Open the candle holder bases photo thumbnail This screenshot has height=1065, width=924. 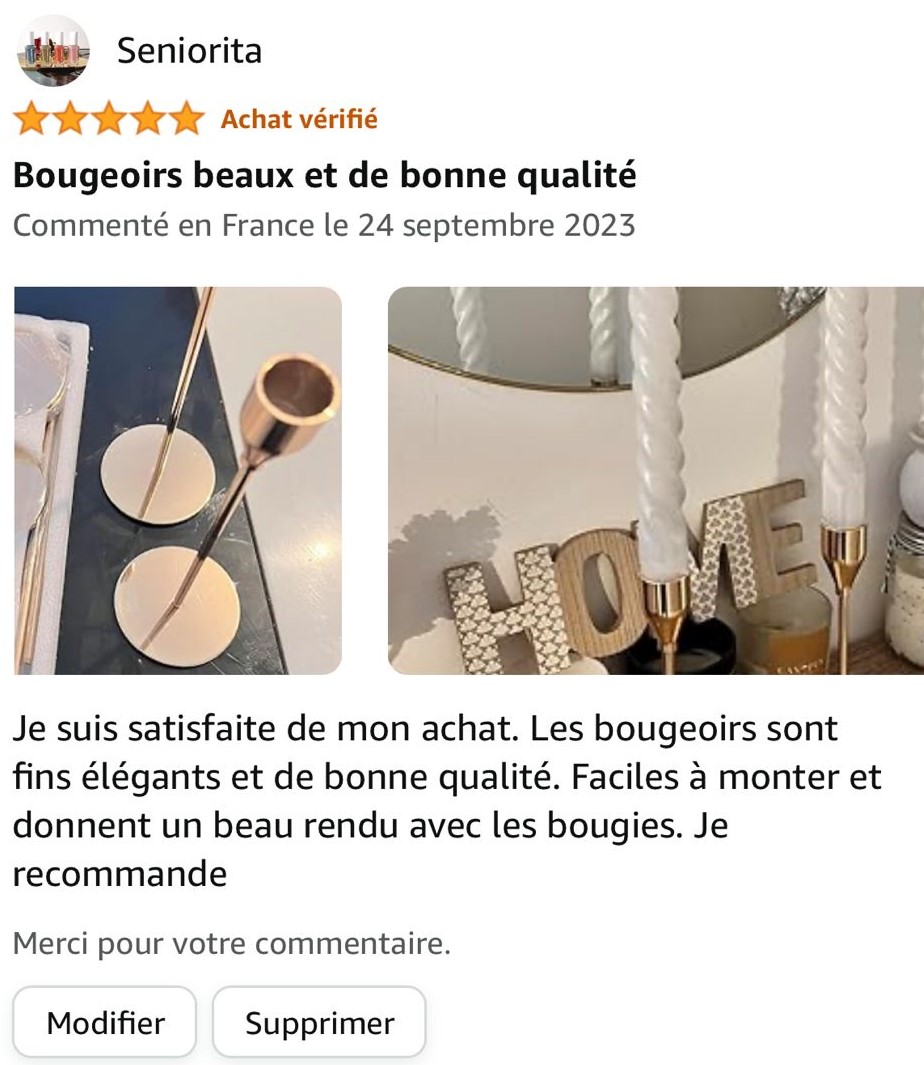coord(178,480)
